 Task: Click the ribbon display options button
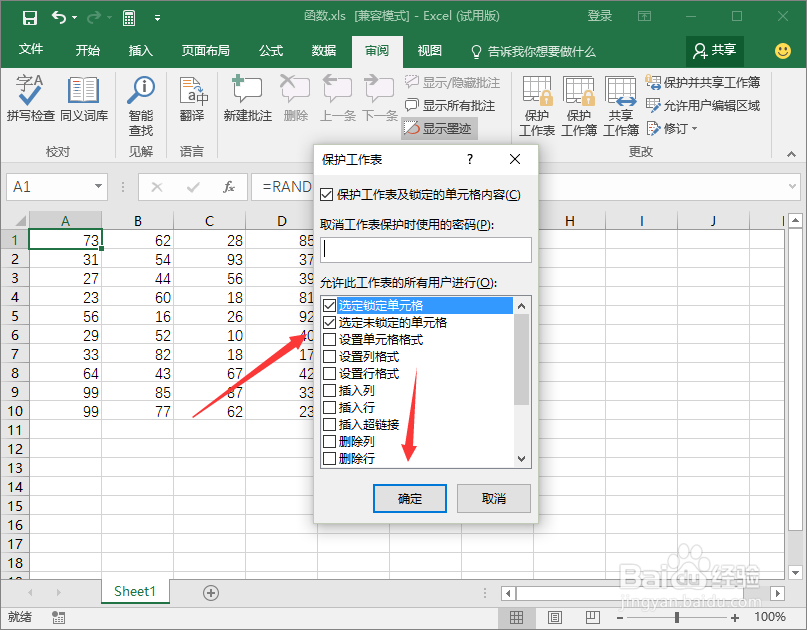644,16
